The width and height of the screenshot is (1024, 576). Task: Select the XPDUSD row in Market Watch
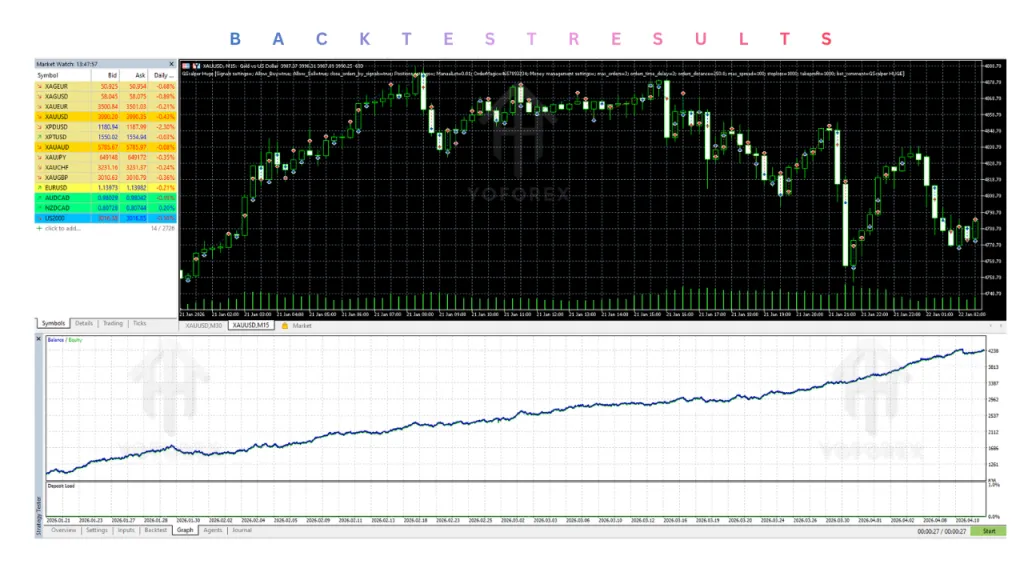[105, 127]
